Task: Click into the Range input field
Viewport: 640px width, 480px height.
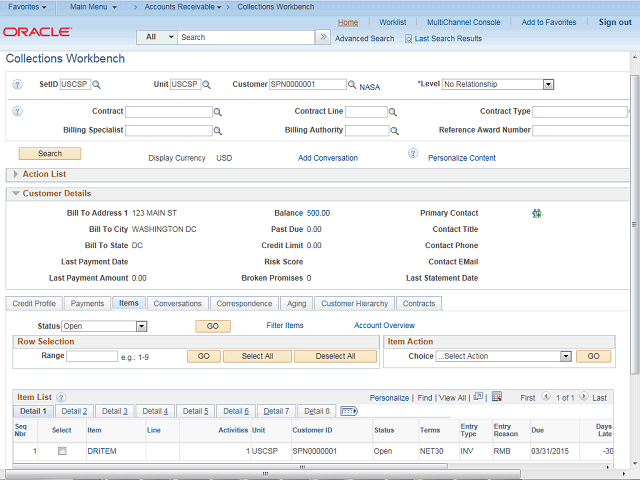Action: point(92,356)
